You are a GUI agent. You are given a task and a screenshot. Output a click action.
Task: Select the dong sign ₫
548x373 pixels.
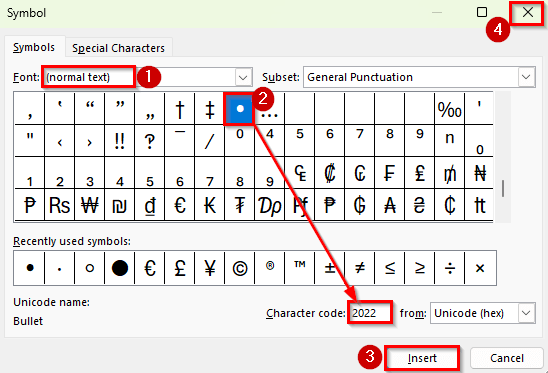point(150,205)
